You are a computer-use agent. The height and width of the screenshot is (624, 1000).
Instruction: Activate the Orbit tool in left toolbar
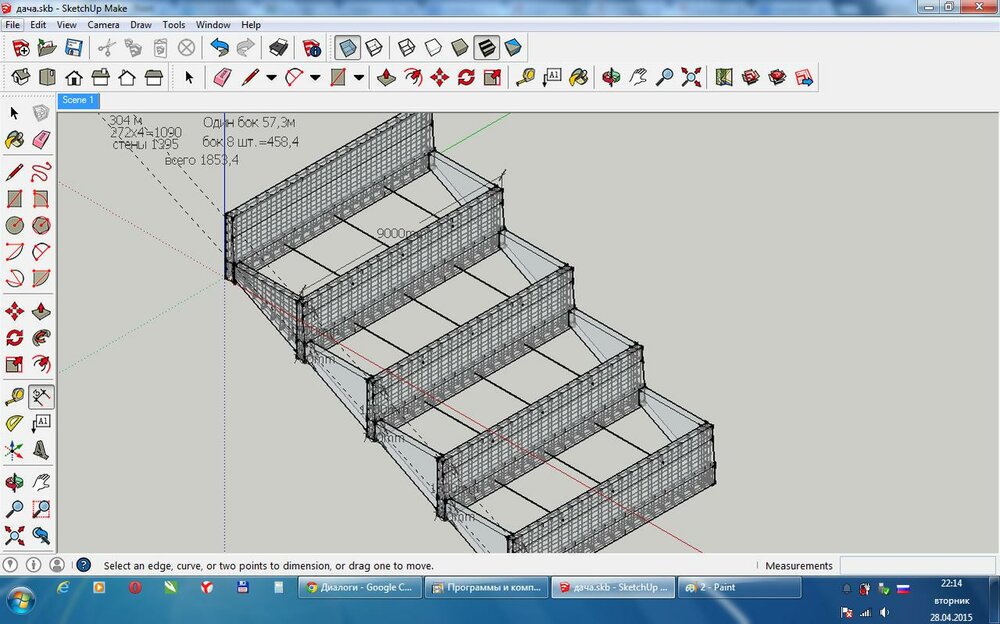click(14, 480)
